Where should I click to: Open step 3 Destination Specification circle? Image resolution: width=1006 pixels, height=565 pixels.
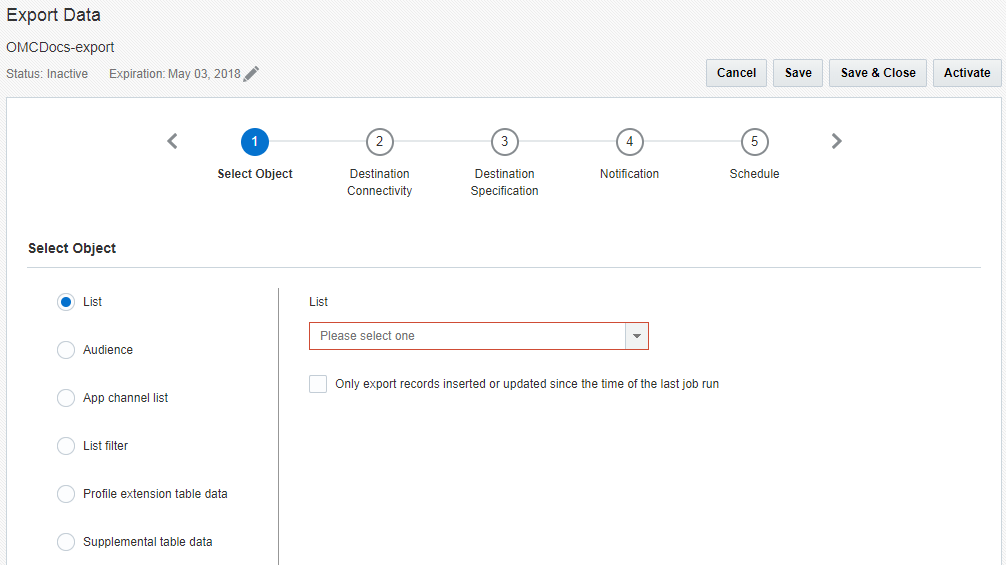click(505, 142)
